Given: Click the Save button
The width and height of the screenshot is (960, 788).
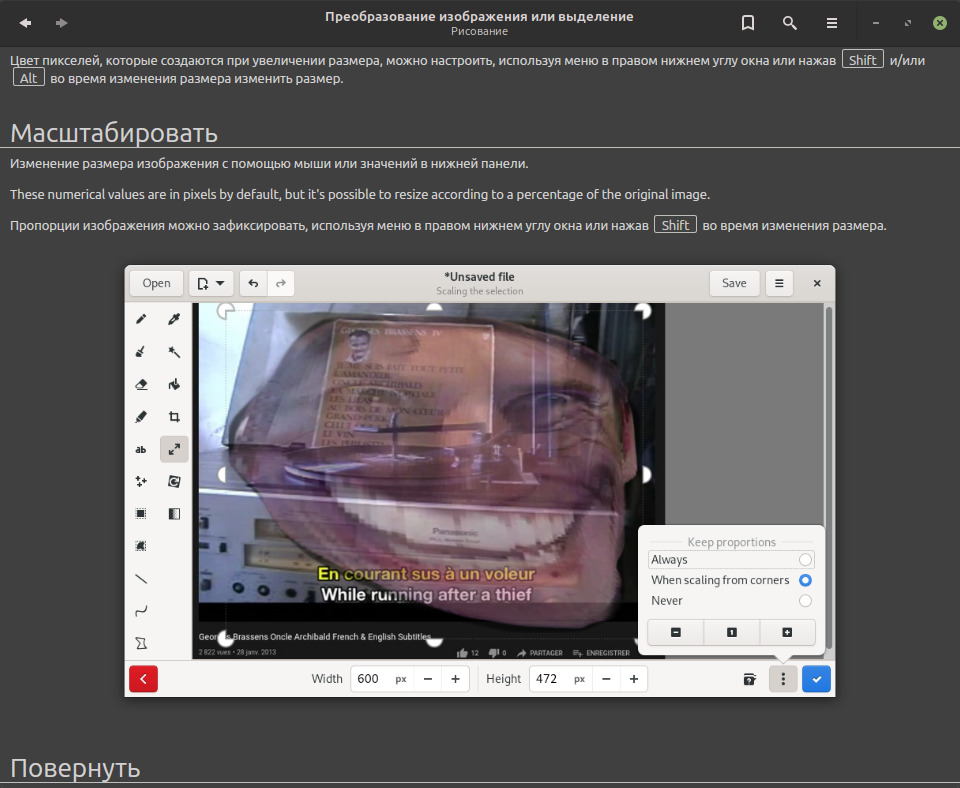Looking at the screenshot, I should click(x=734, y=283).
